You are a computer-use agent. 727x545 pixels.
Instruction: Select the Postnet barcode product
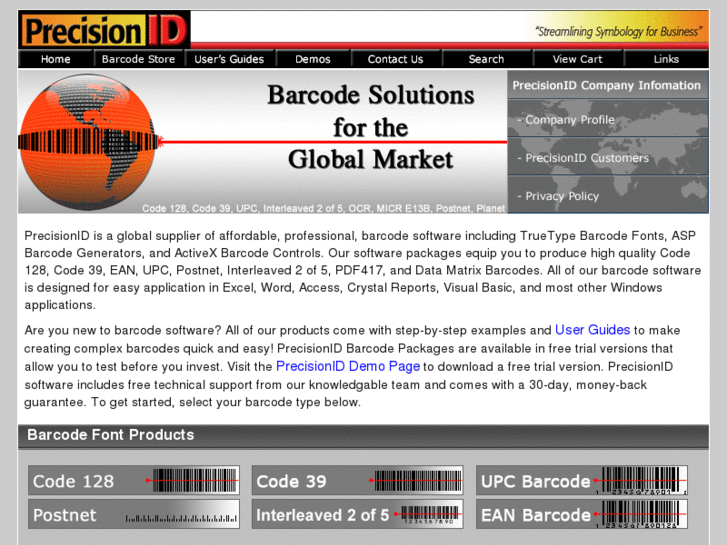click(x=134, y=514)
